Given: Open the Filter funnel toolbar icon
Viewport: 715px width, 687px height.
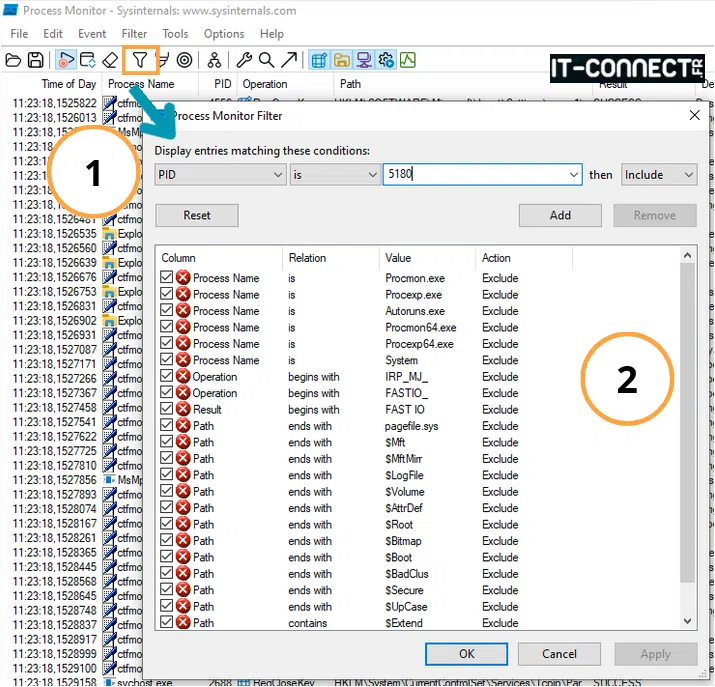Looking at the screenshot, I should pyautogui.click(x=140, y=60).
